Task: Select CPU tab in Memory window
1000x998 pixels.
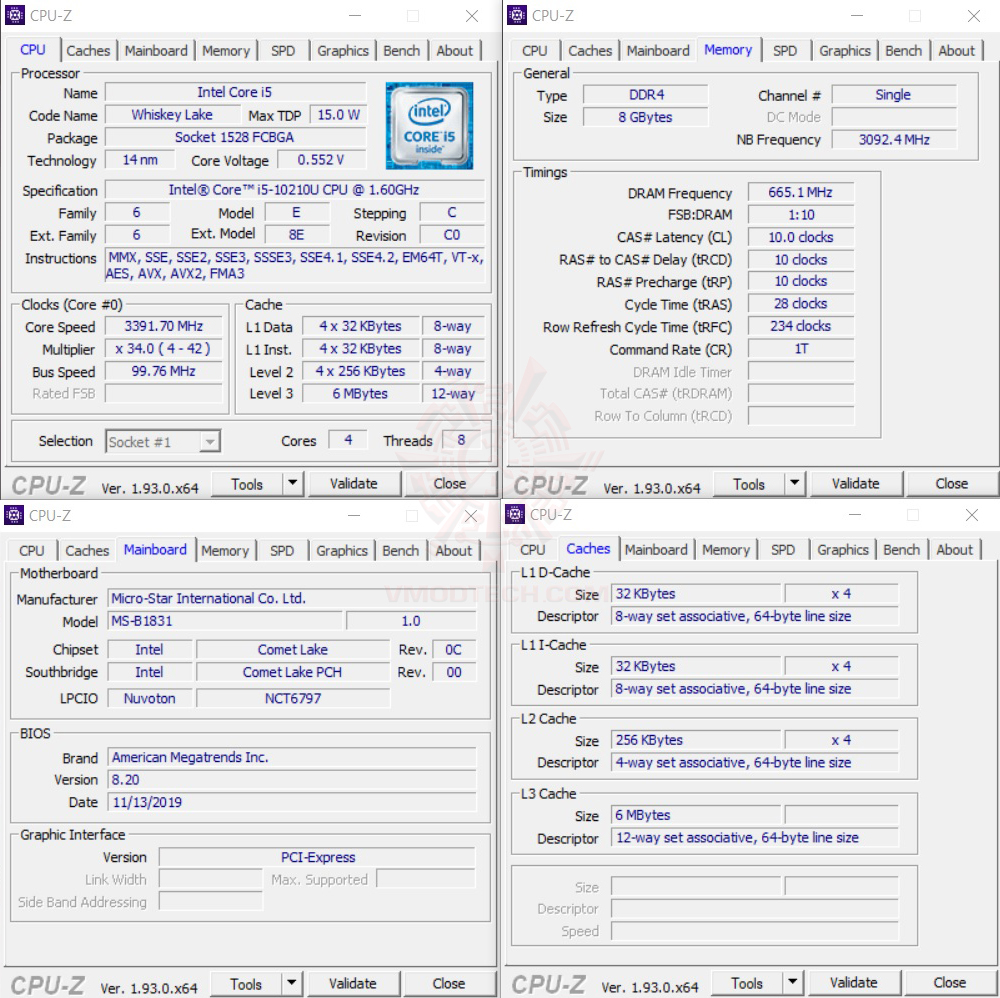Action: (x=534, y=50)
